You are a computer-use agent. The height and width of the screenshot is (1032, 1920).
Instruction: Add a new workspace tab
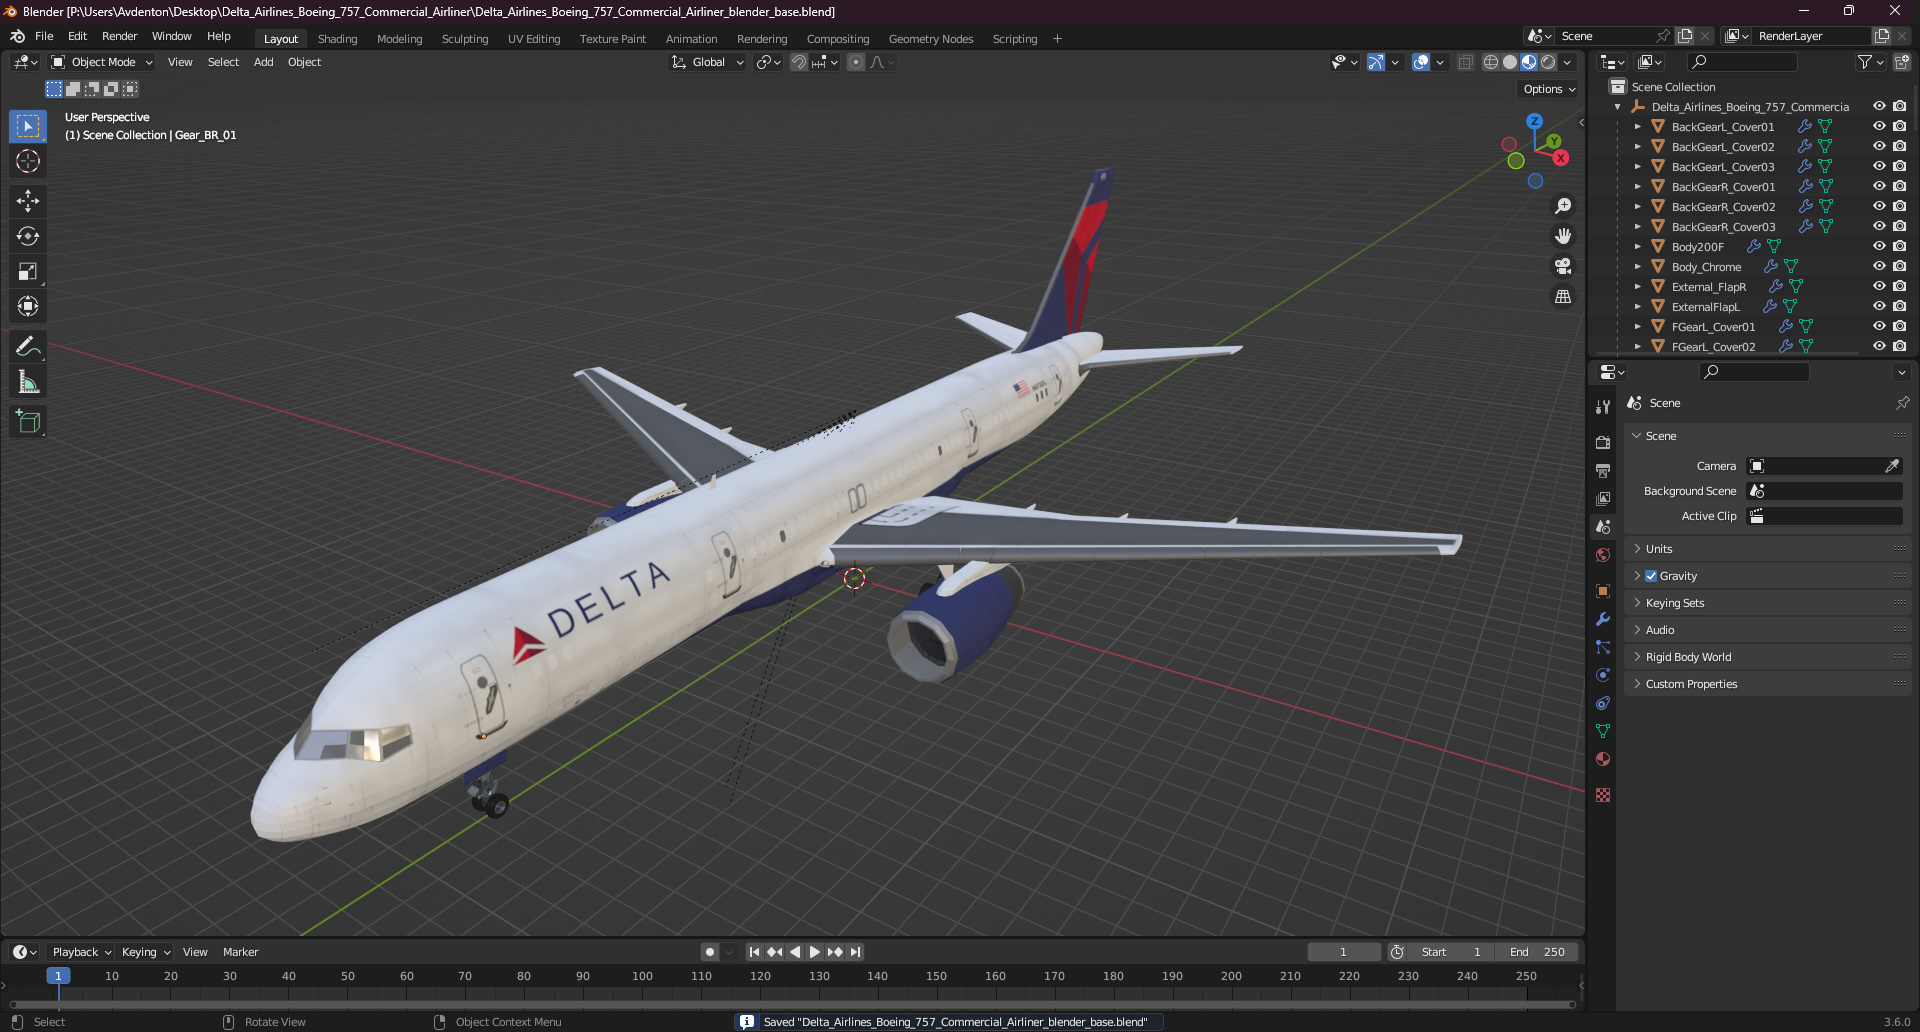click(x=1057, y=39)
